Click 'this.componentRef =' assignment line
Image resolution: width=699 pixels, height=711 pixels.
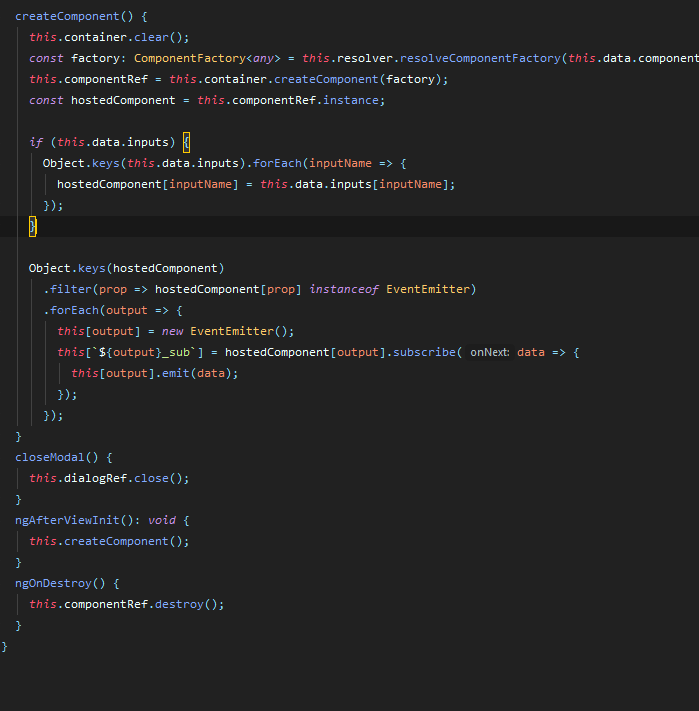[x=238, y=79]
